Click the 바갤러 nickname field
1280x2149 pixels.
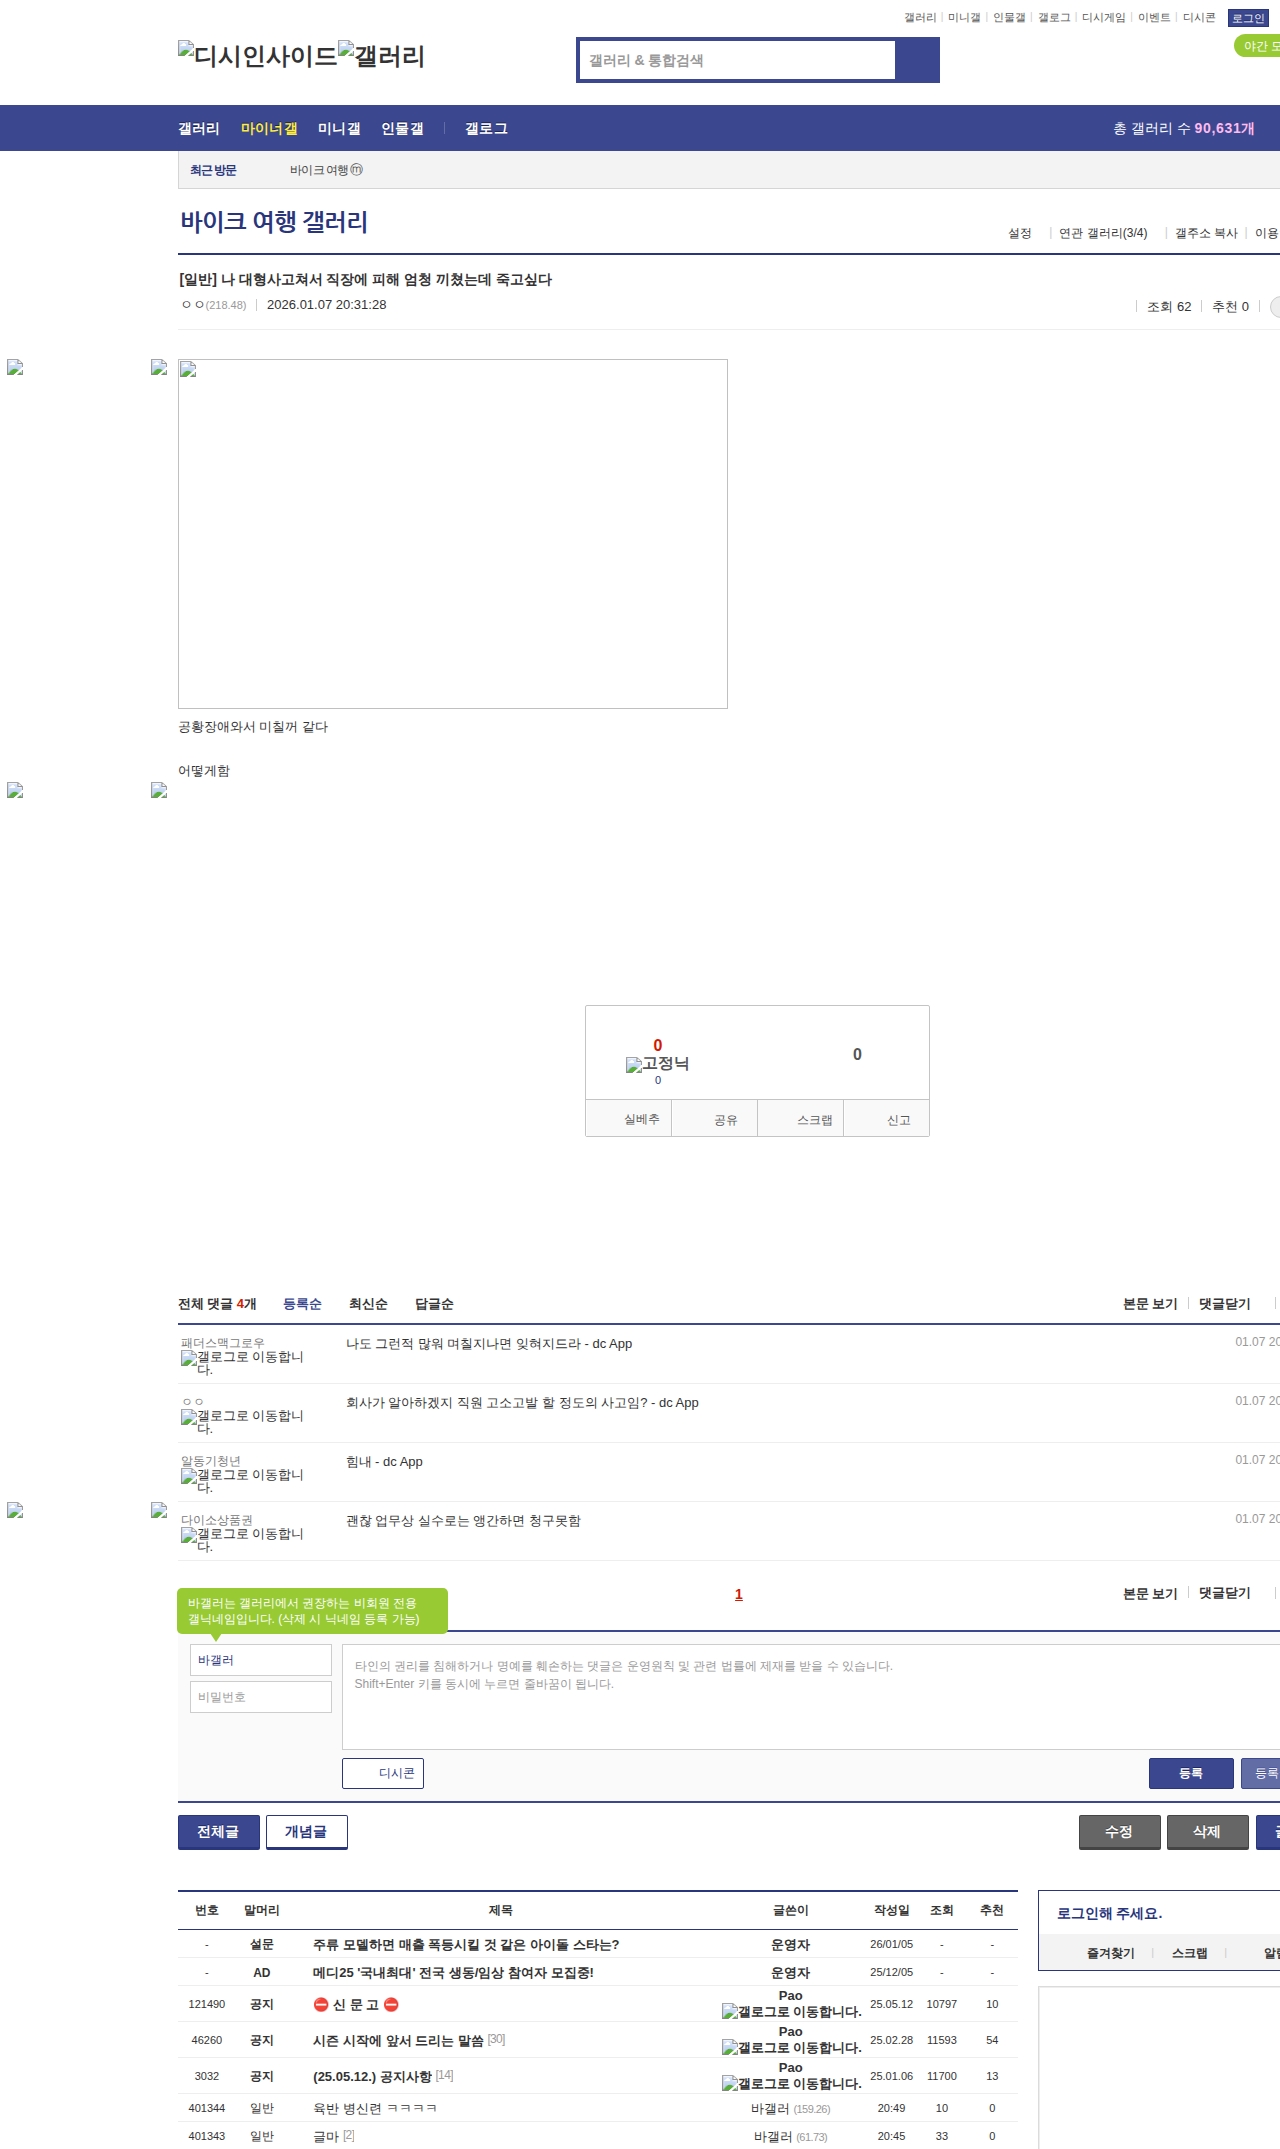click(261, 1660)
